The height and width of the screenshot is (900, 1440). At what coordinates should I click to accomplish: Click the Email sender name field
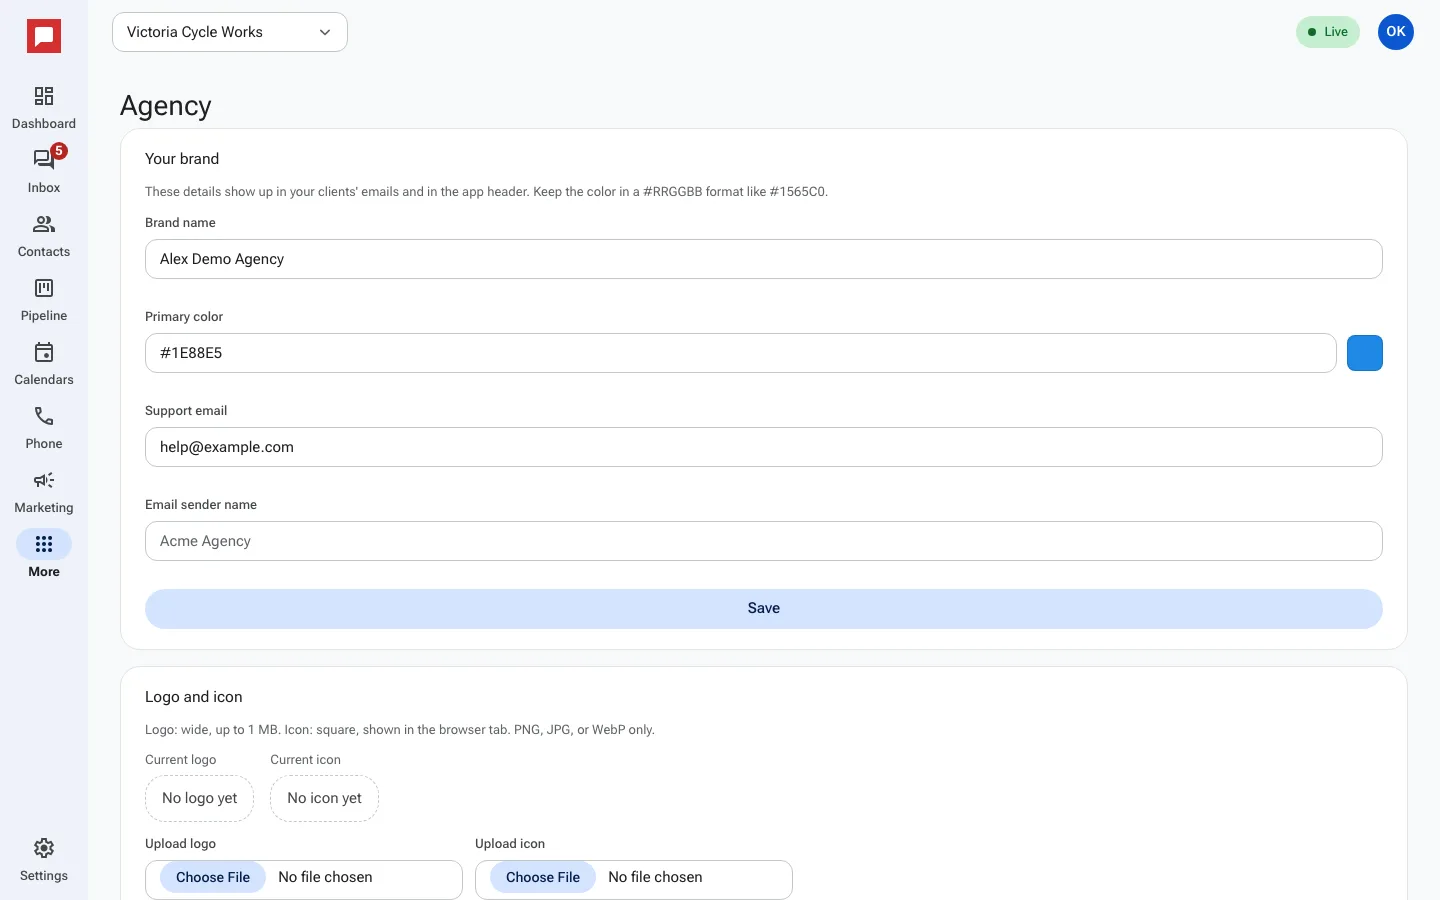[x=764, y=541]
